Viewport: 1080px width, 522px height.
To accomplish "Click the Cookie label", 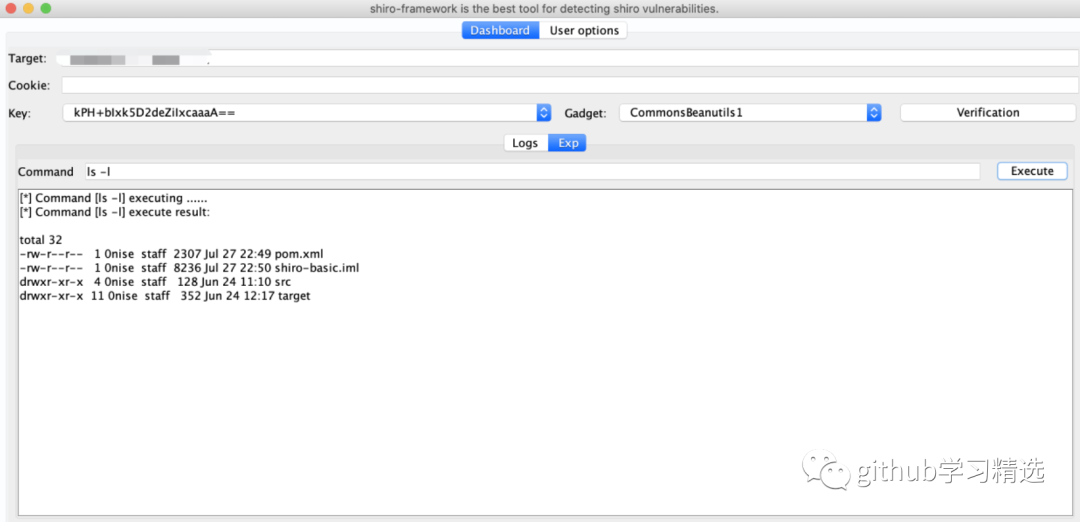I will [29, 85].
